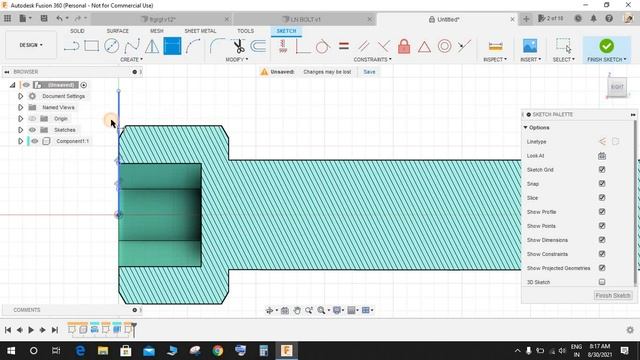This screenshot has height=360, width=640.
Task: Switch to the LN BOLT v1 document tab
Action: coord(304,19)
